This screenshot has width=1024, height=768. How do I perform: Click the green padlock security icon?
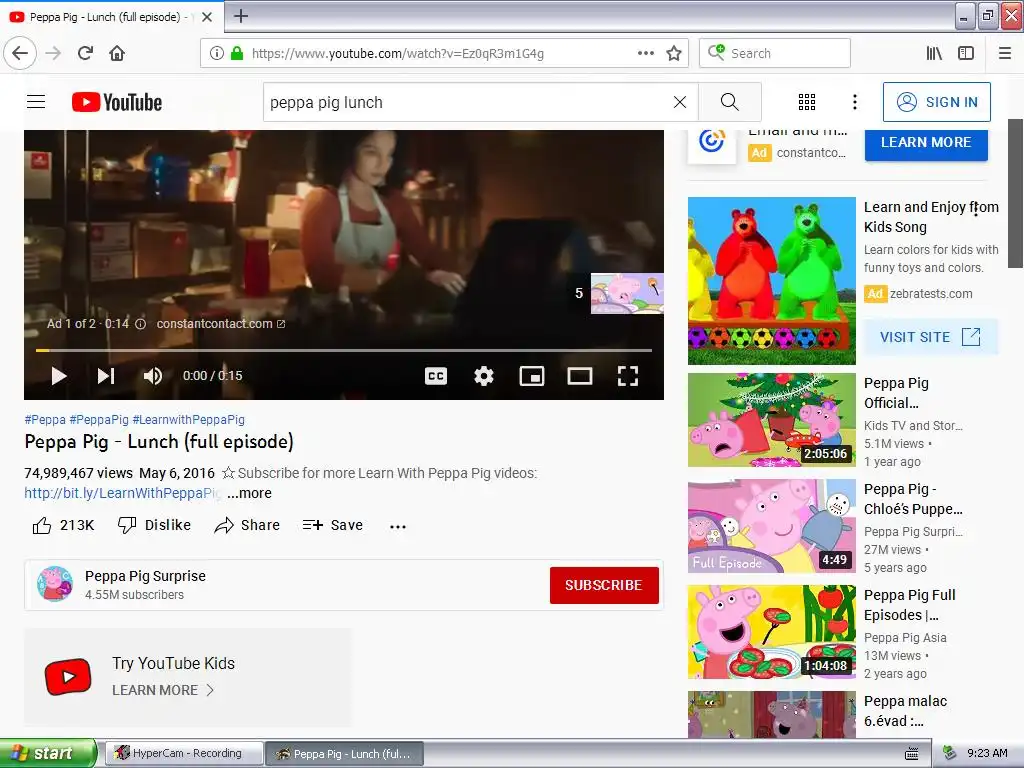click(x=237, y=53)
